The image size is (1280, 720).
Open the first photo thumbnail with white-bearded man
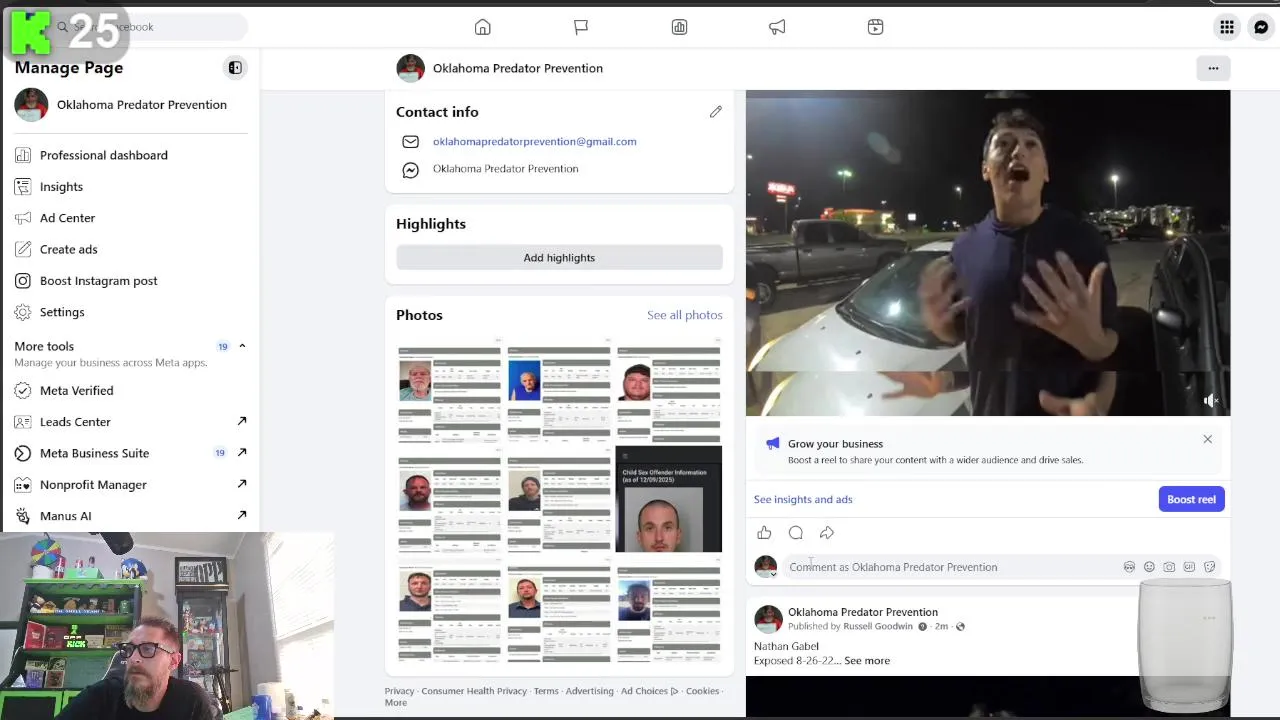[449, 389]
